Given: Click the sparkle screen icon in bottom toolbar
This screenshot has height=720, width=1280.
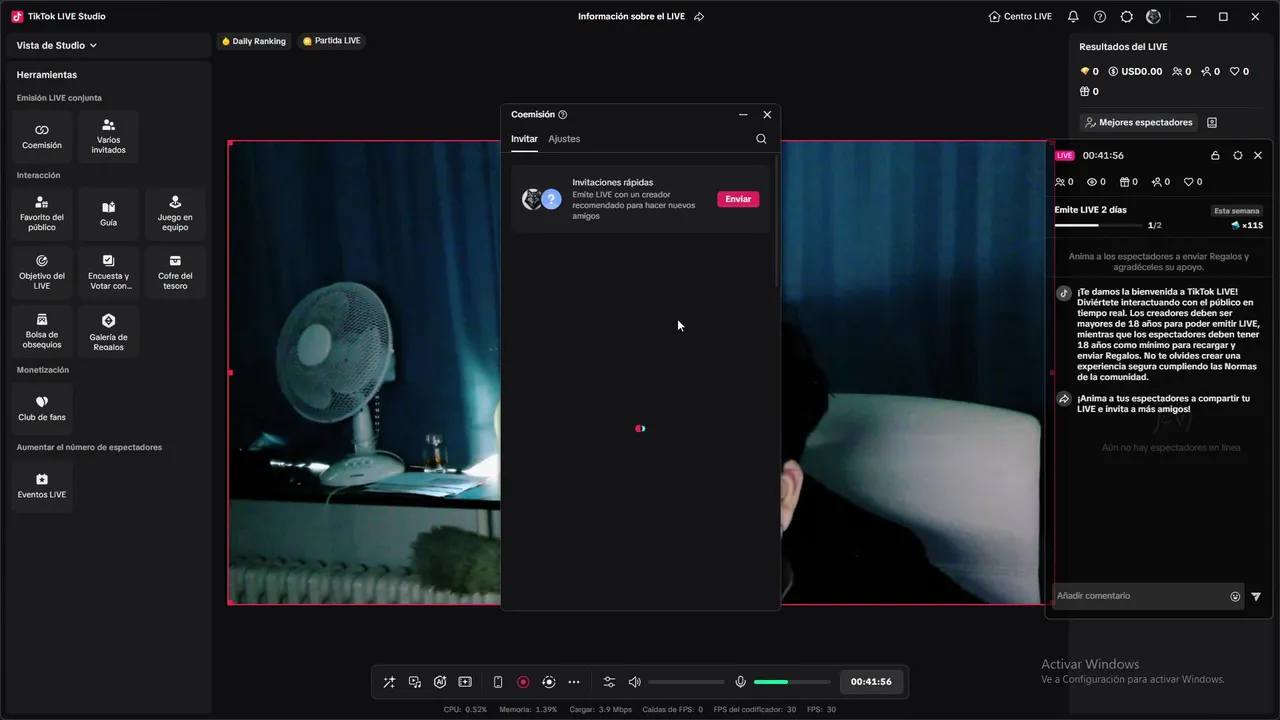Looking at the screenshot, I should (x=465, y=682).
